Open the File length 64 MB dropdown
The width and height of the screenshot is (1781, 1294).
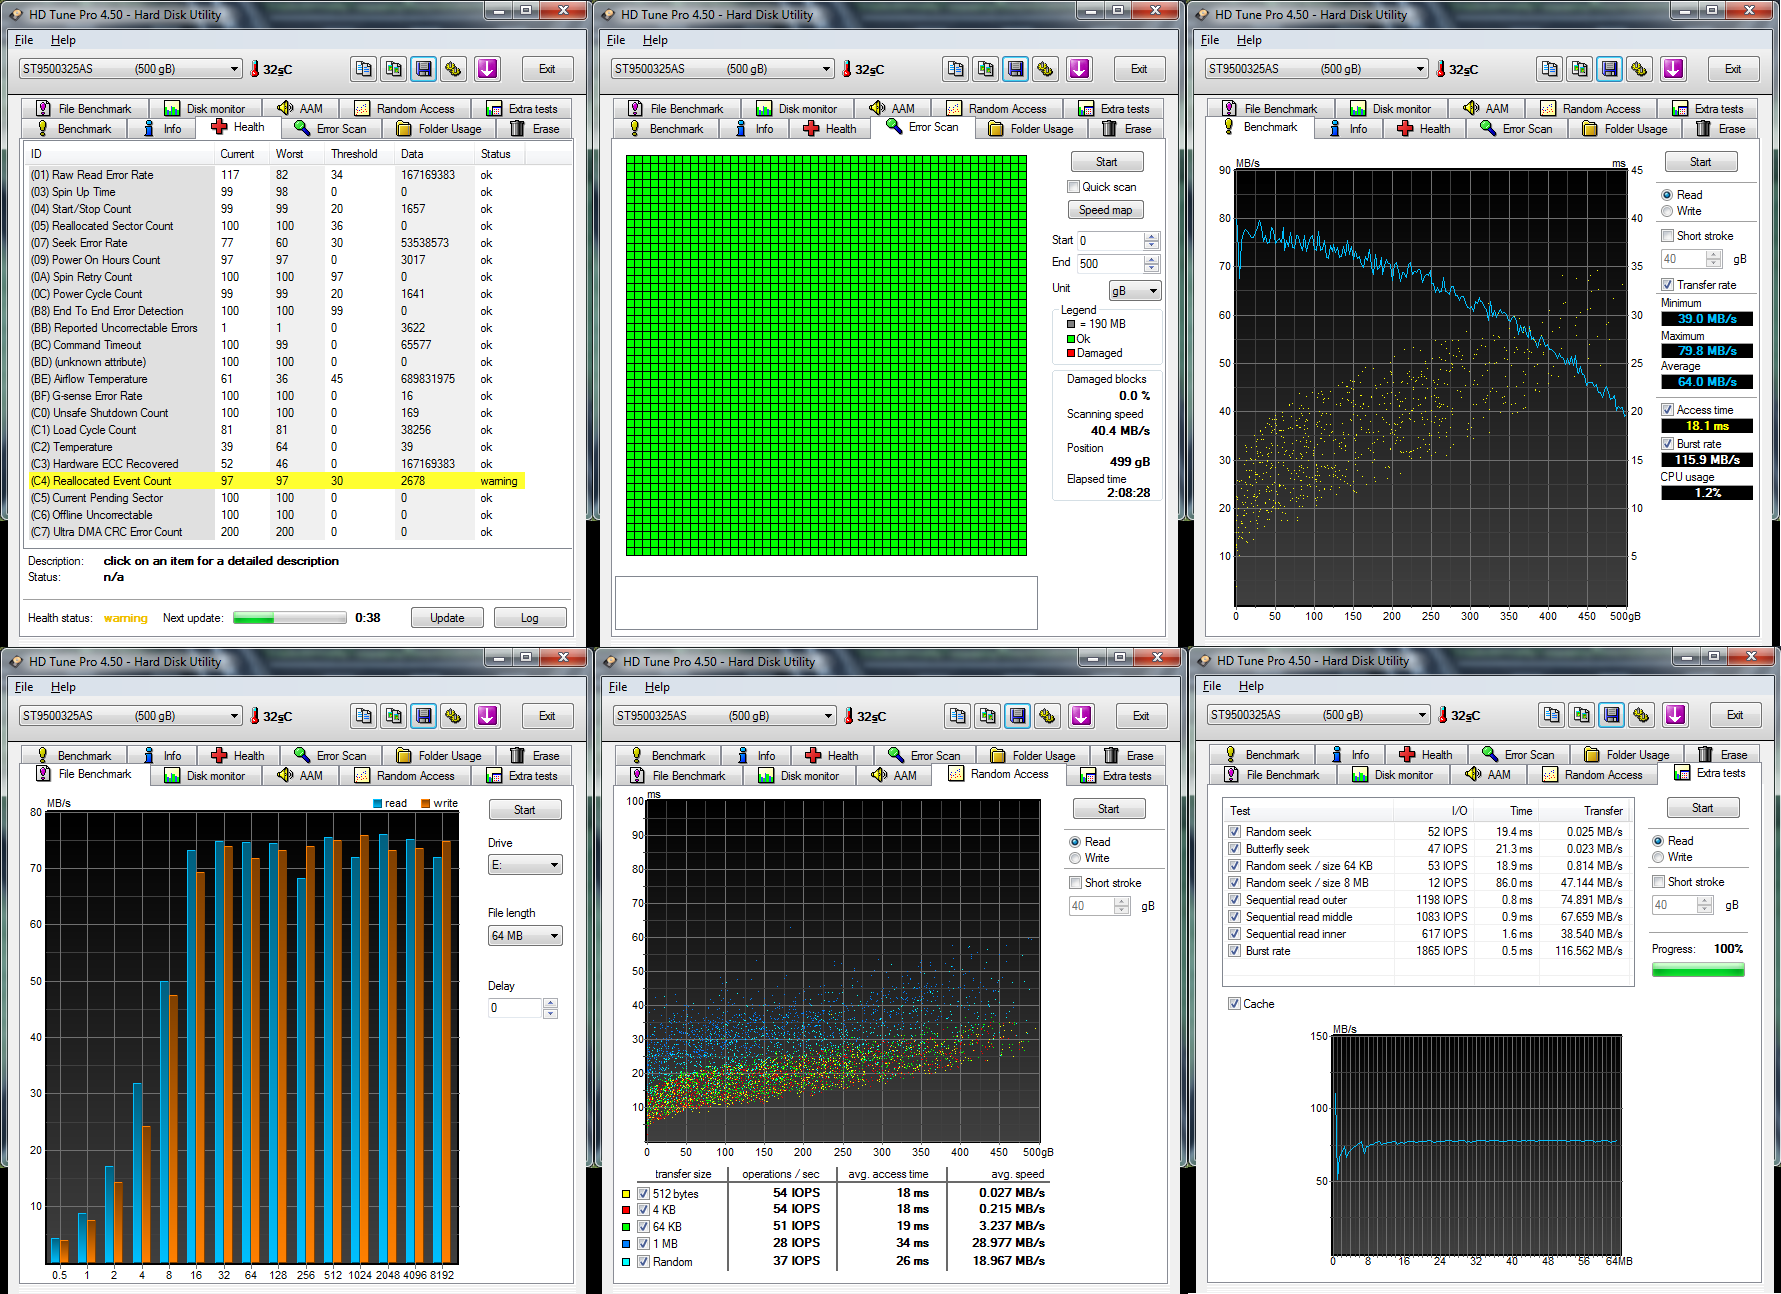525,936
